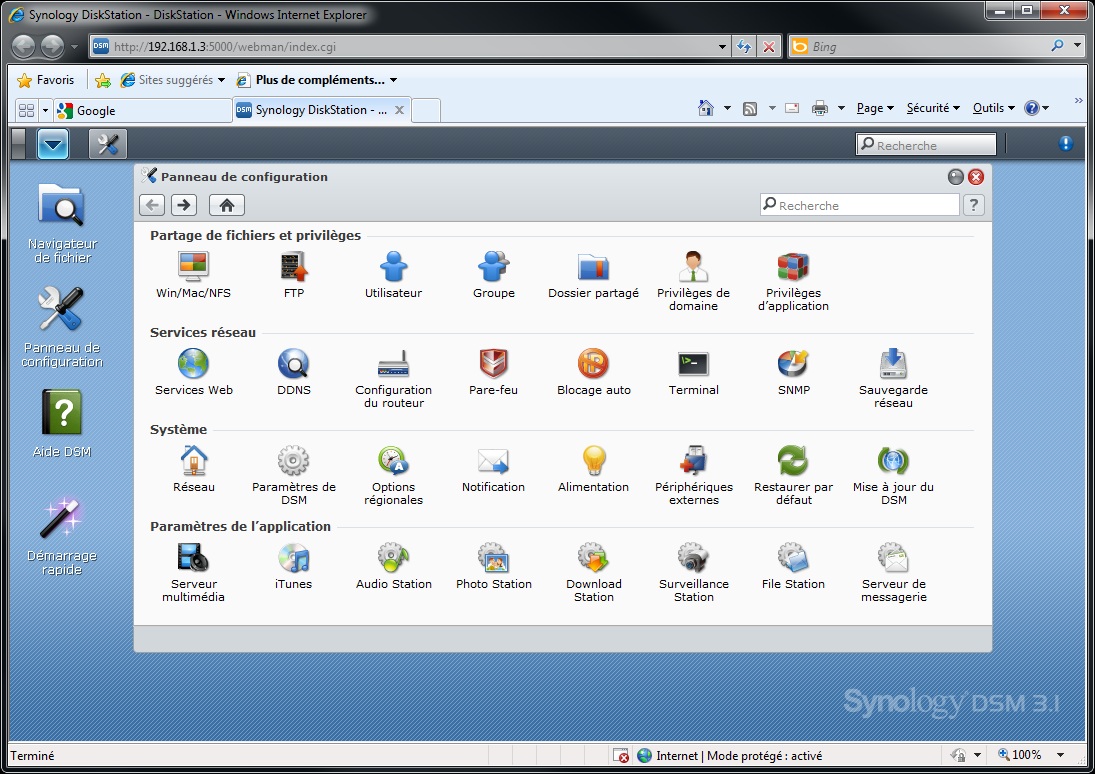Click the Favoris star button
1095x774 pixels.
tap(45, 80)
